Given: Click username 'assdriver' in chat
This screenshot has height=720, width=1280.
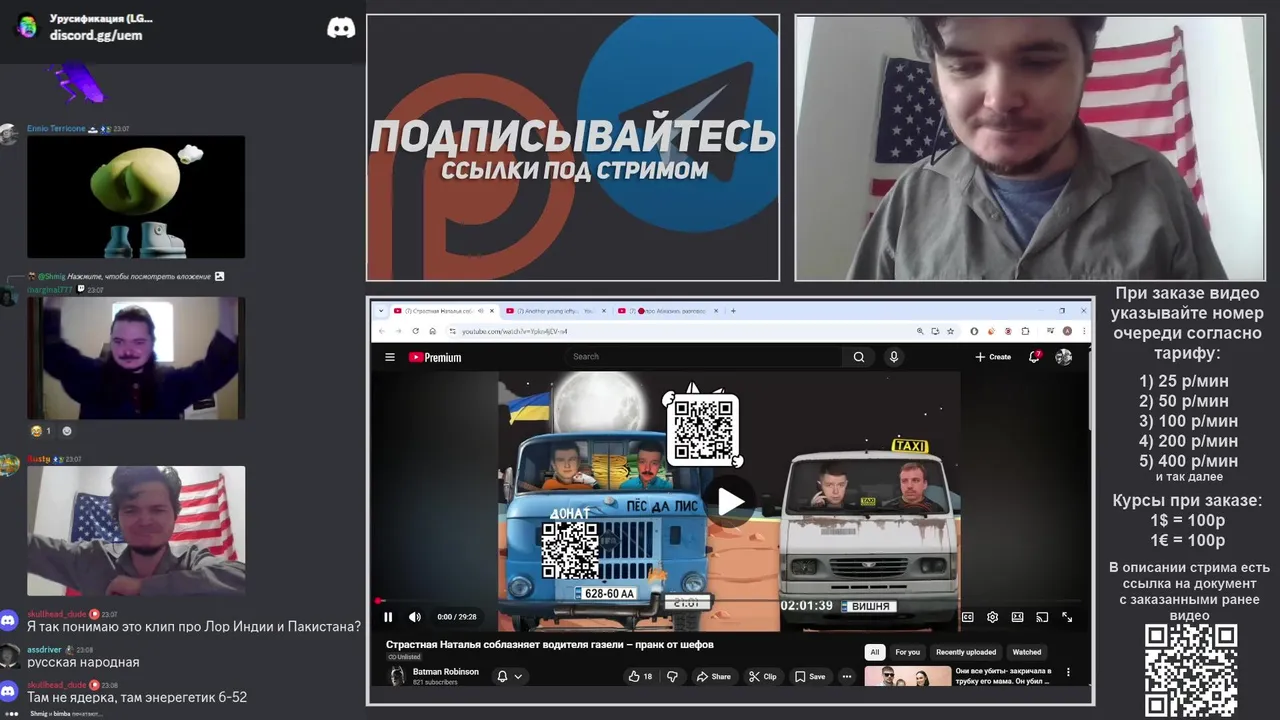Looking at the screenshot, I should 44,650.
